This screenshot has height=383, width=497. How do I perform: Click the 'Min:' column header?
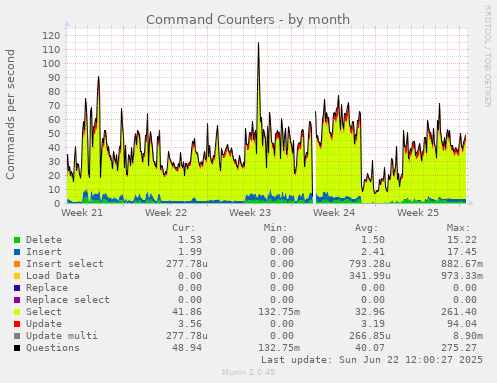(x=275, y=228)
